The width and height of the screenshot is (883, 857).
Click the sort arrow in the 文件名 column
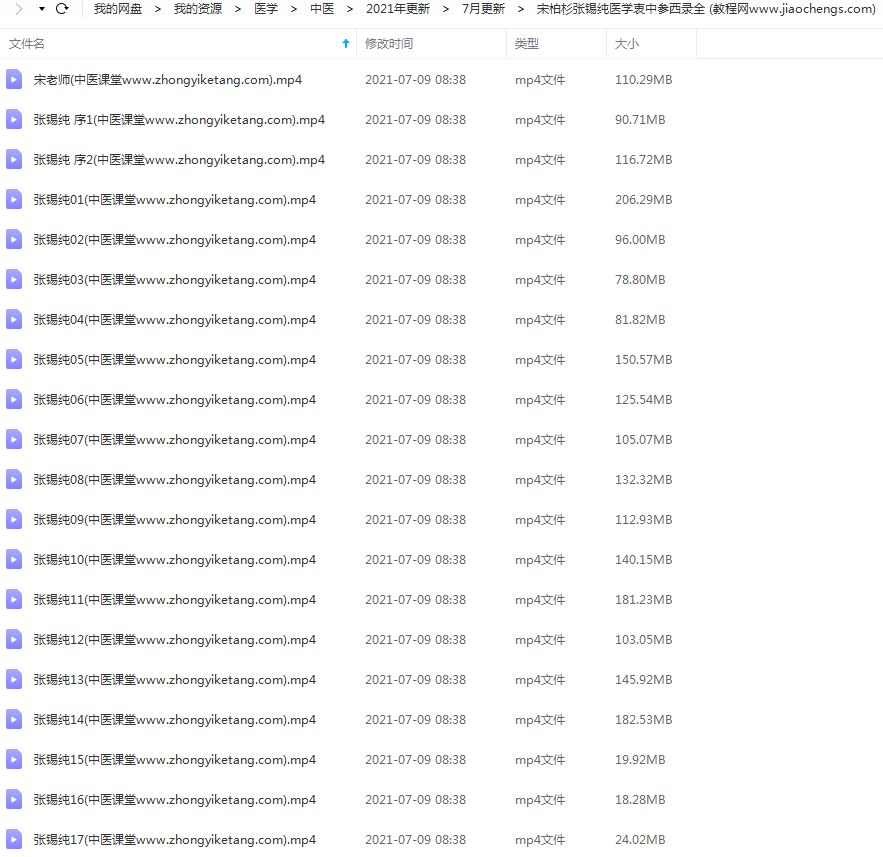[346, 43]
